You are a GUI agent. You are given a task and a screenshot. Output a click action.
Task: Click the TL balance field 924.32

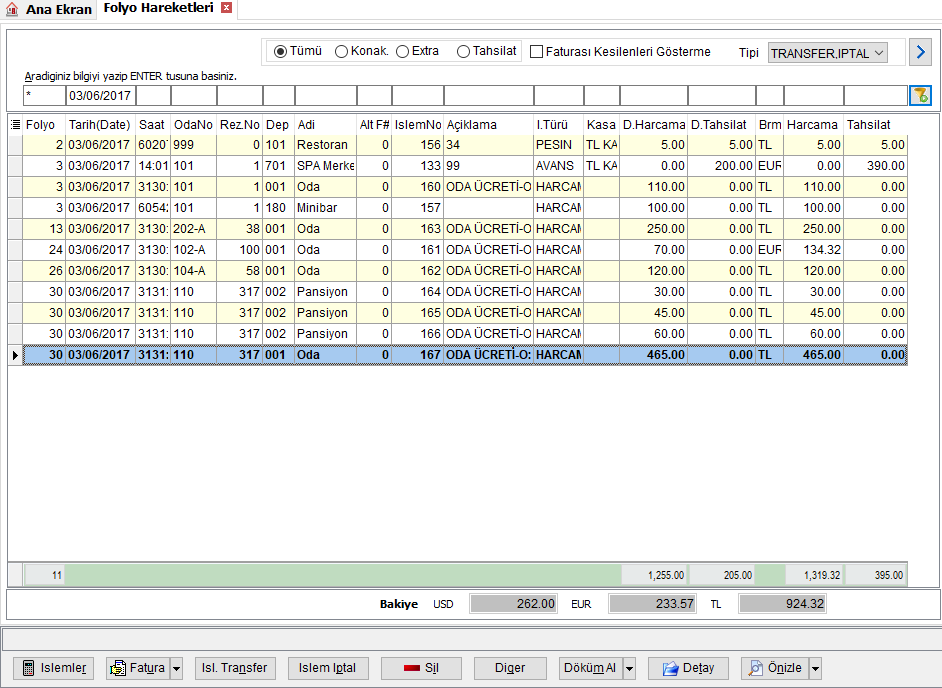pos(783,604)
